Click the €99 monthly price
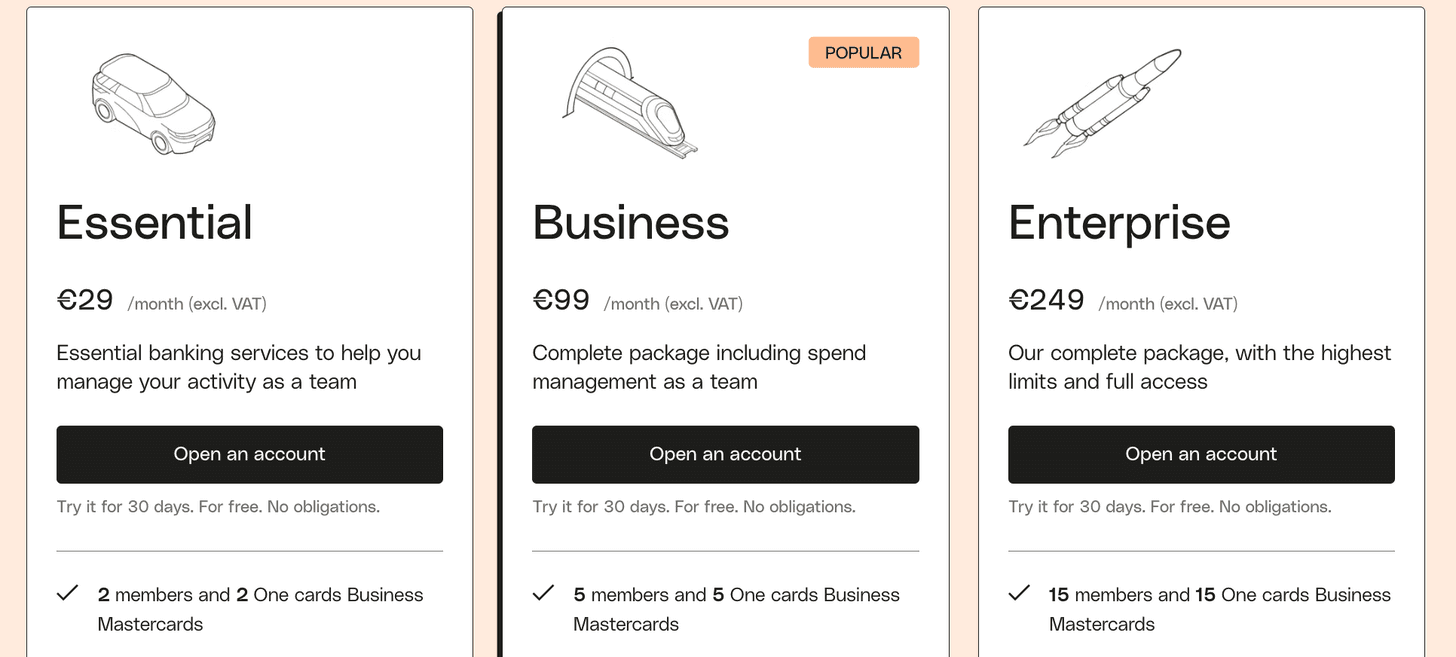This screenshot has height=657, width=1456. click(x=562, y=300)
